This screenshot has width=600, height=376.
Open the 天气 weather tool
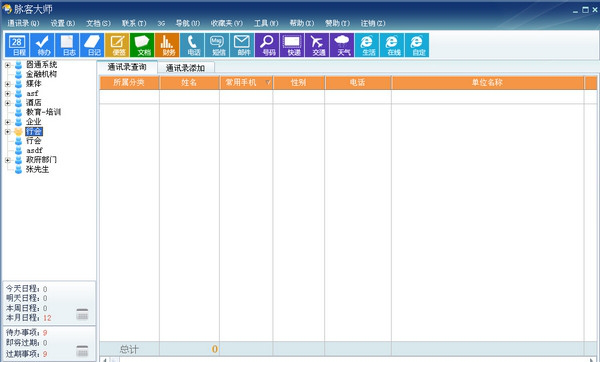click(x=342, y=45)
